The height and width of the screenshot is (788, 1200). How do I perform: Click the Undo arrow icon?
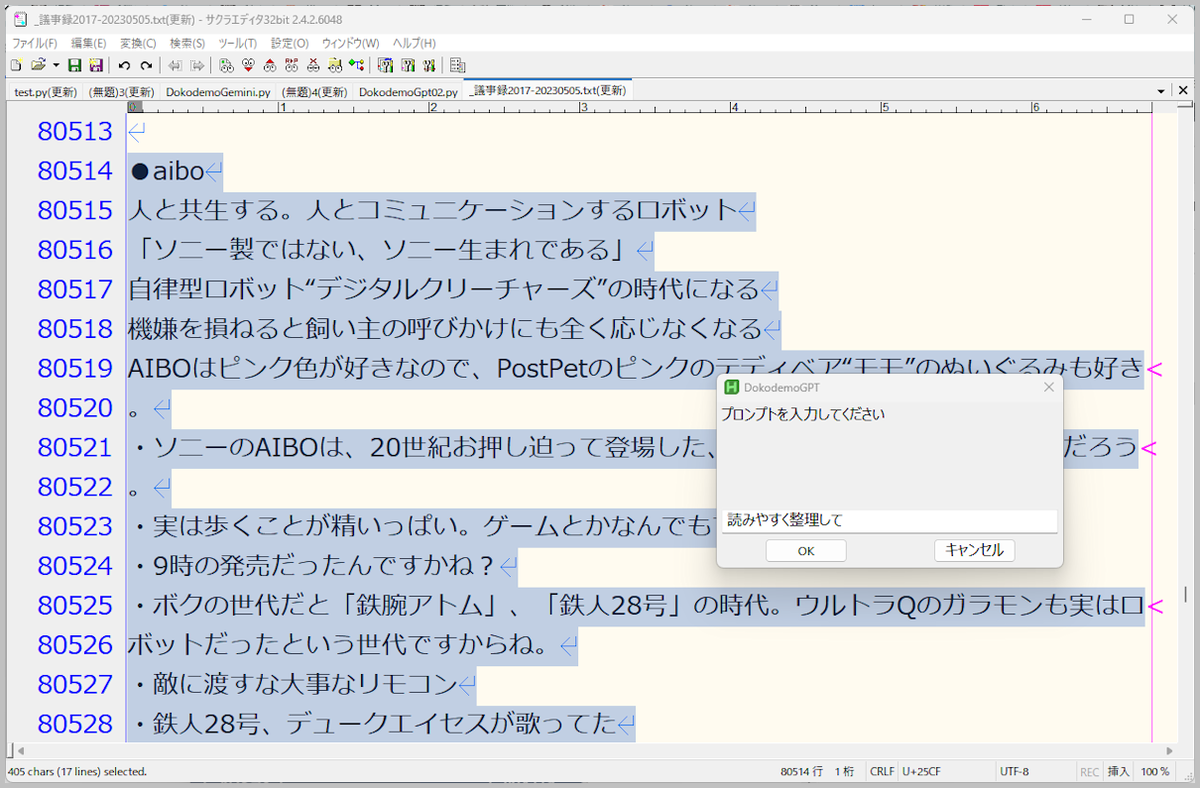(x=124, y=66)
